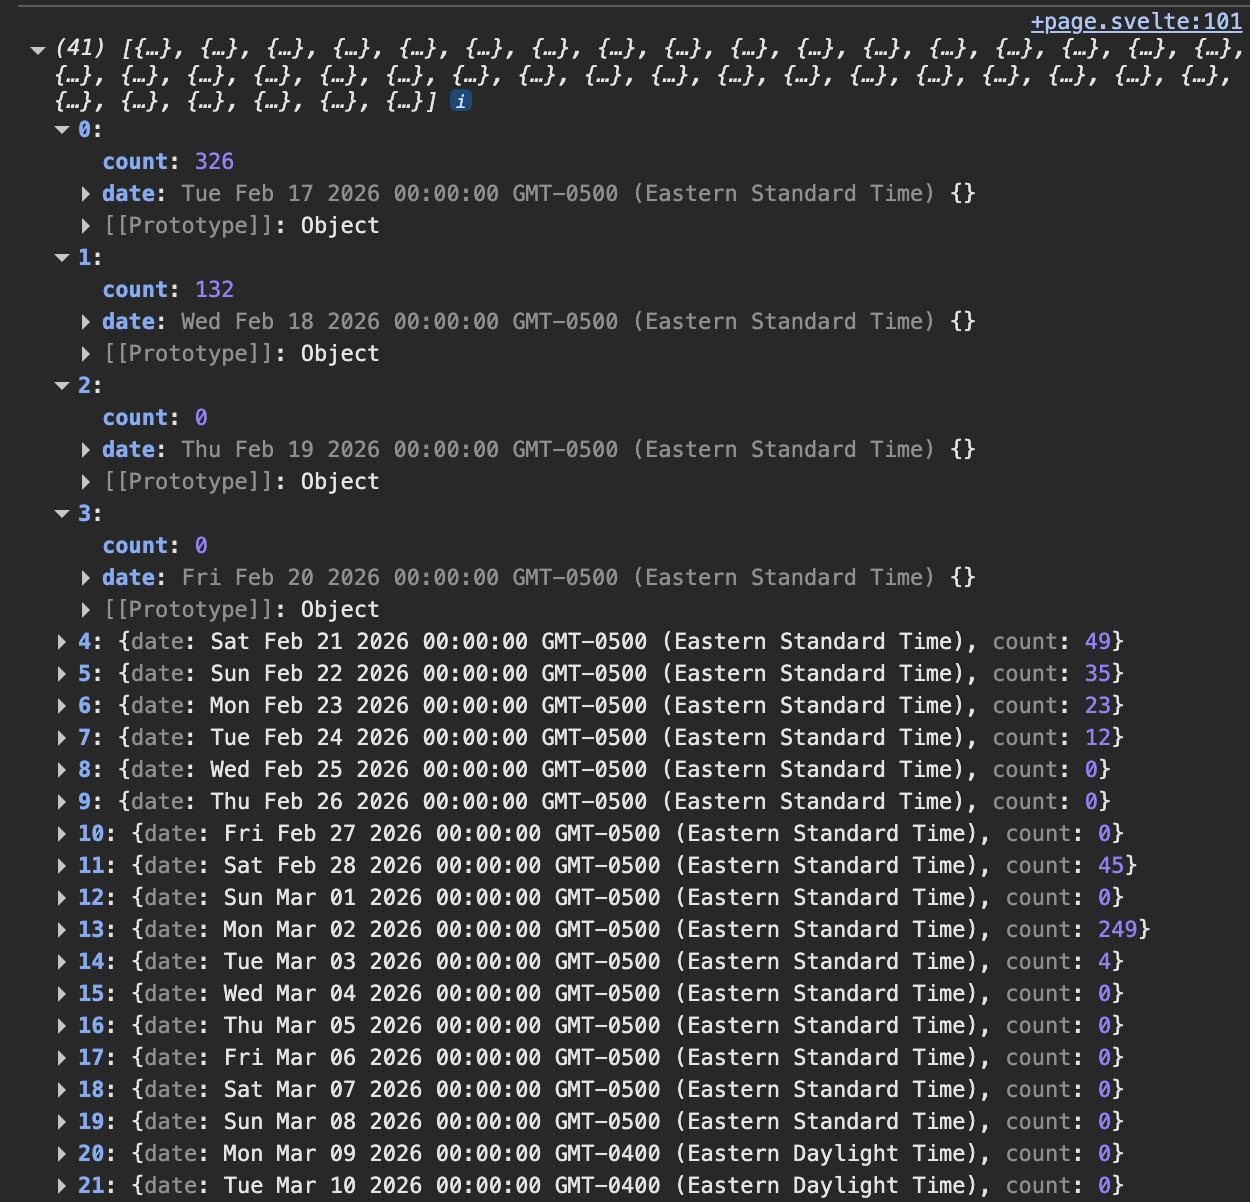Expand the Tue Feb 17 date object

point(86,194)
